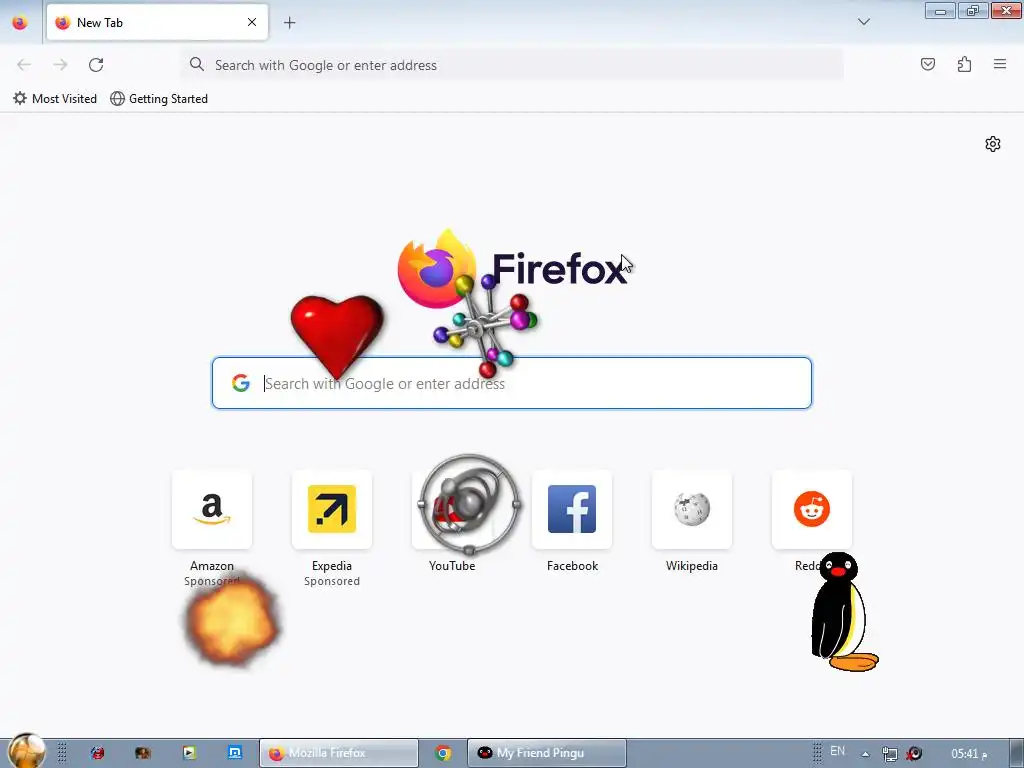The width and height of the screenshot is (1024, 768).
Task: Open the Facebook shortcut tile
Action: point(572,509)
